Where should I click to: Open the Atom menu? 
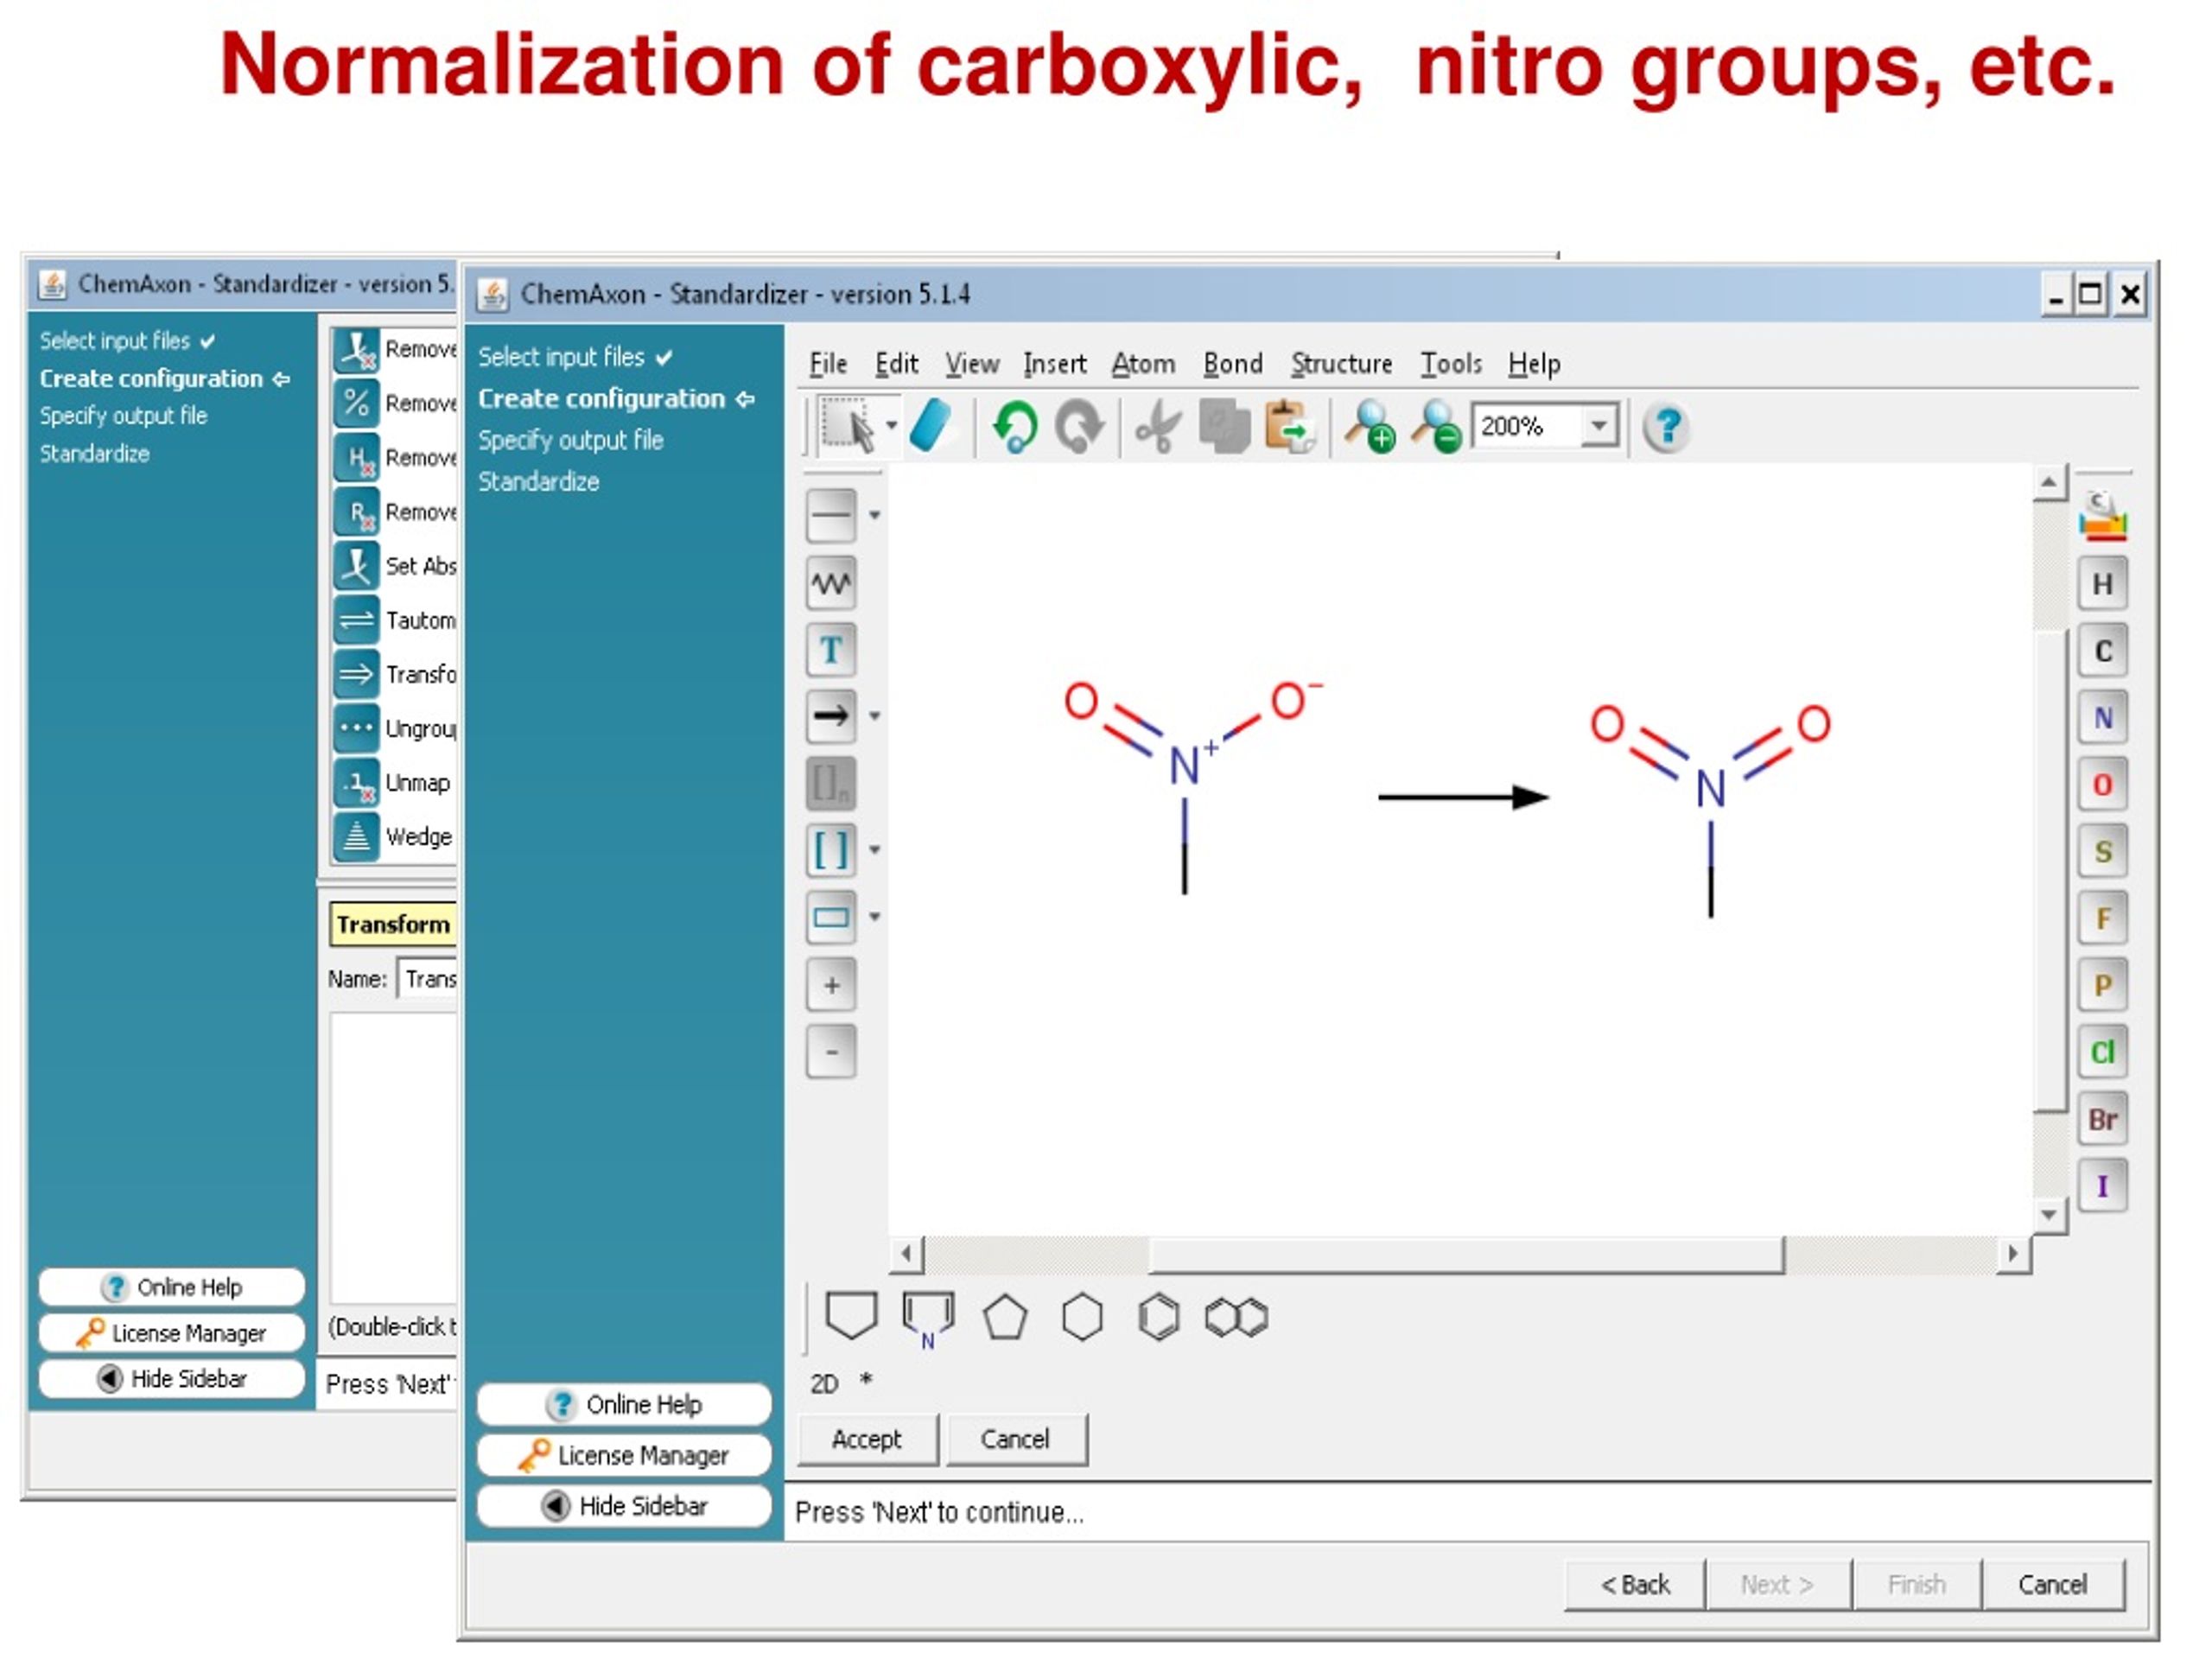(1143, 364)
